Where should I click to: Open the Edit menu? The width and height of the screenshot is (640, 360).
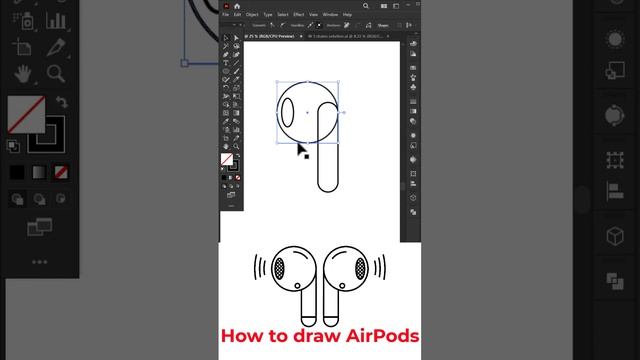[237, 15]
